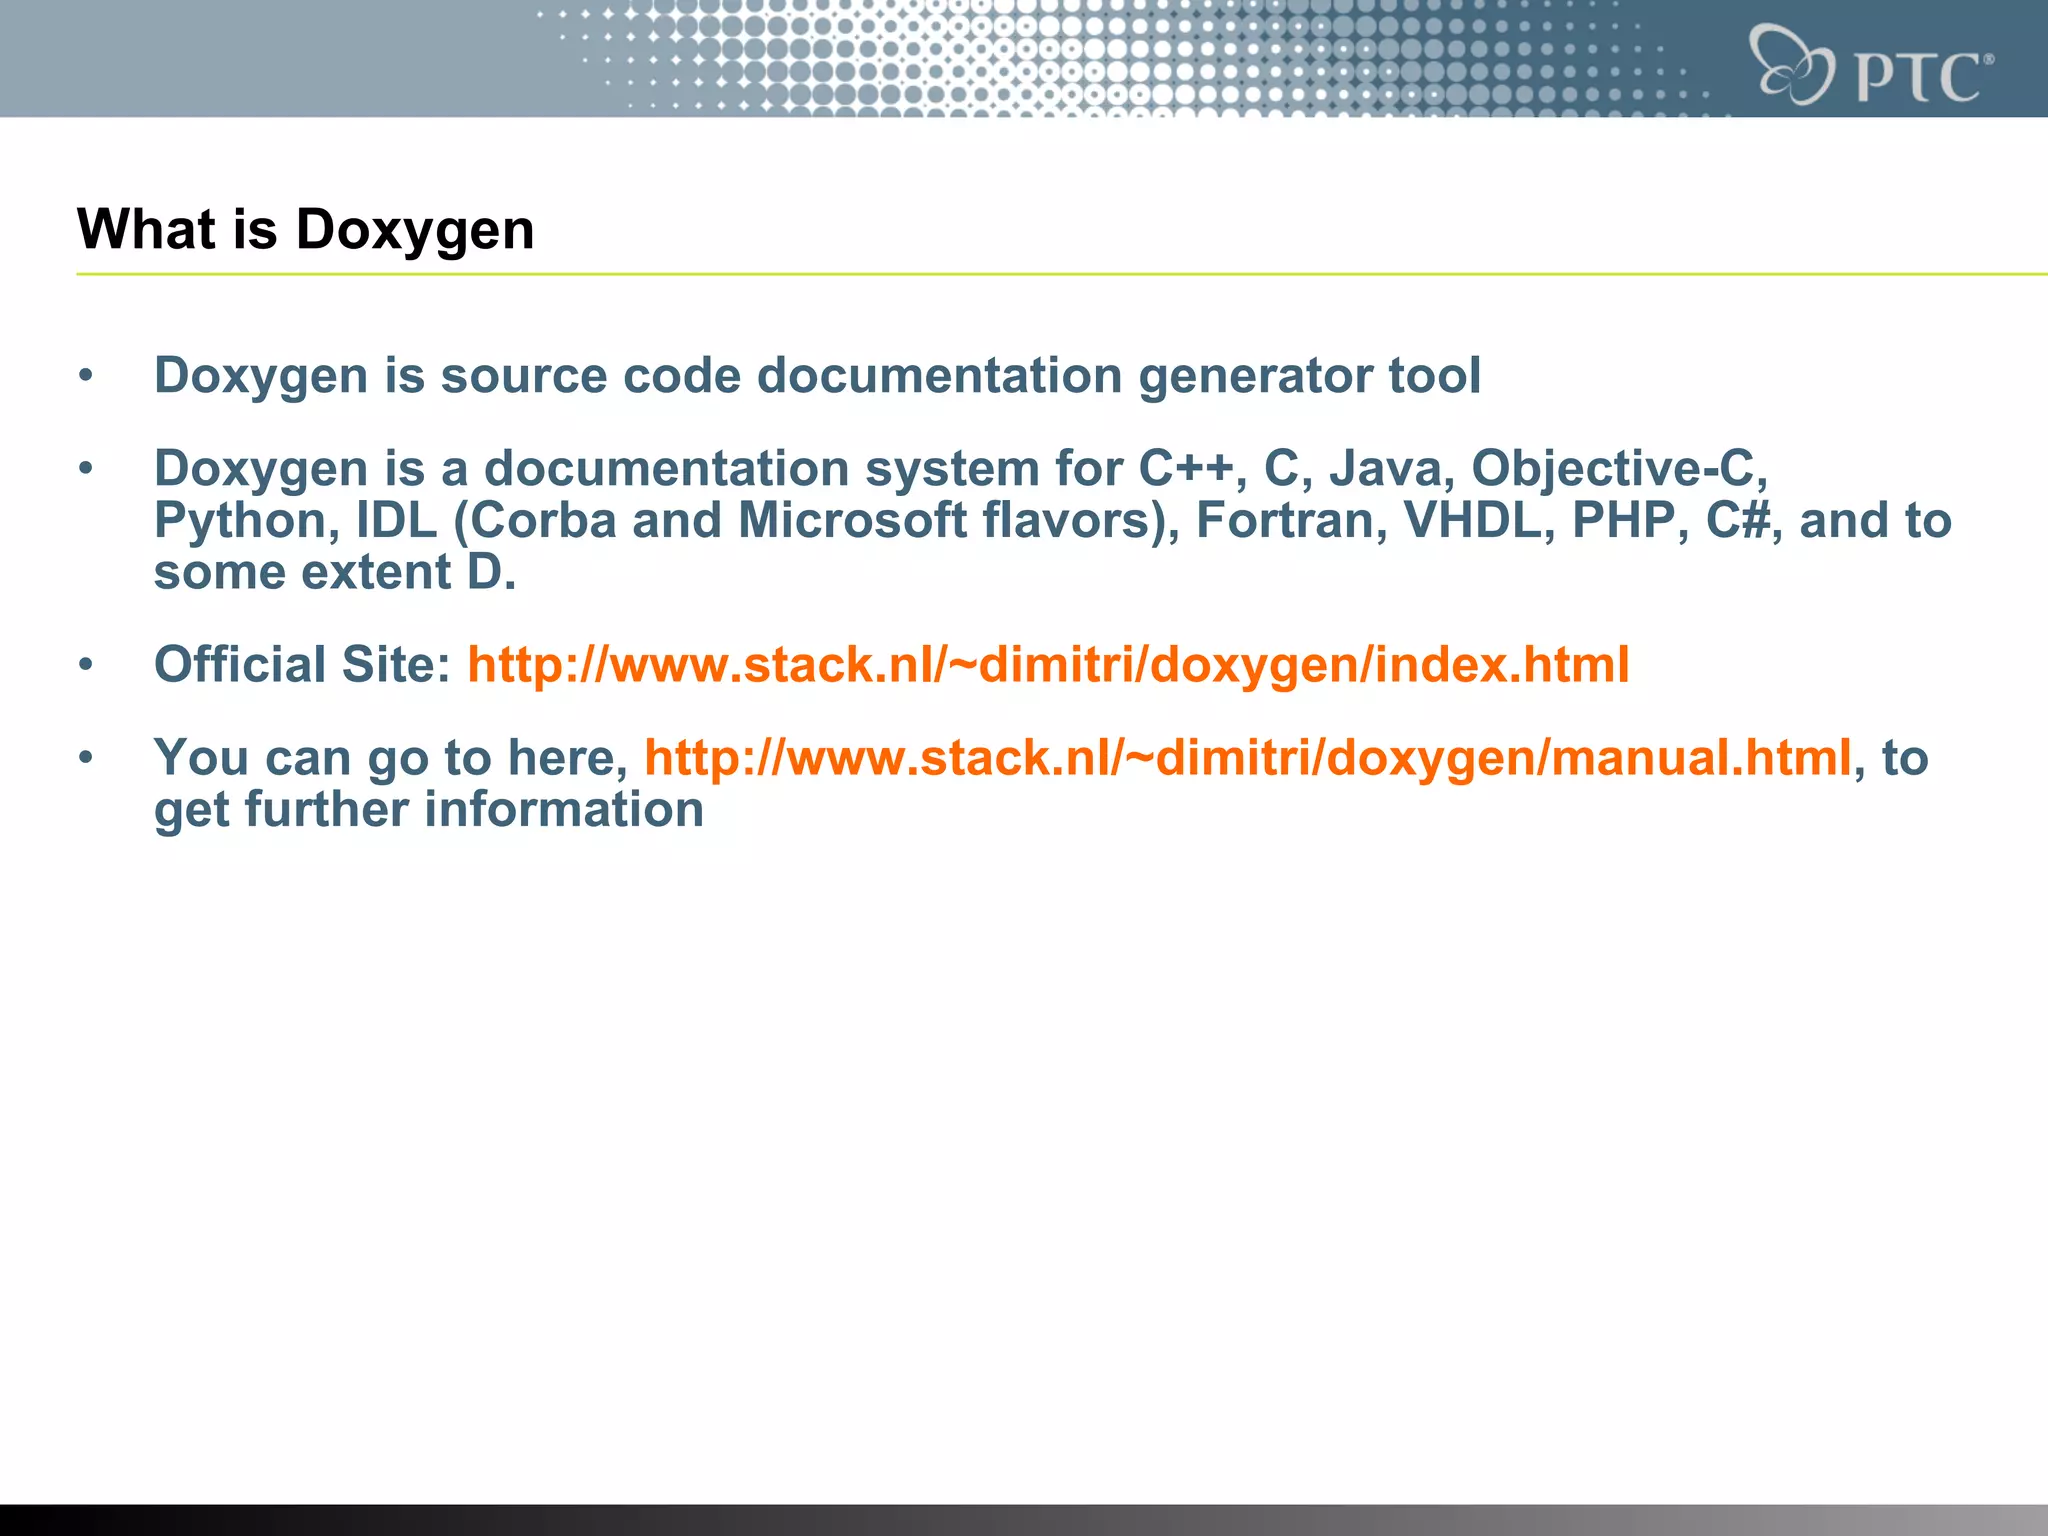The height and width of the screenshot is (1536, 2048).
Task: Open the doxygen index.html official site link
Action: click(x=1047, y=665)
